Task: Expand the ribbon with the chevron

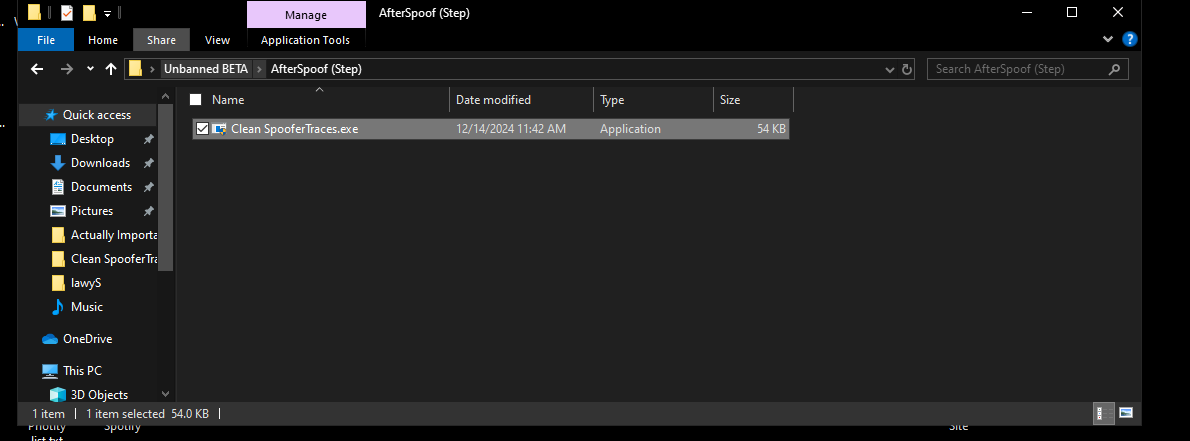Action: click(1107, 40)
